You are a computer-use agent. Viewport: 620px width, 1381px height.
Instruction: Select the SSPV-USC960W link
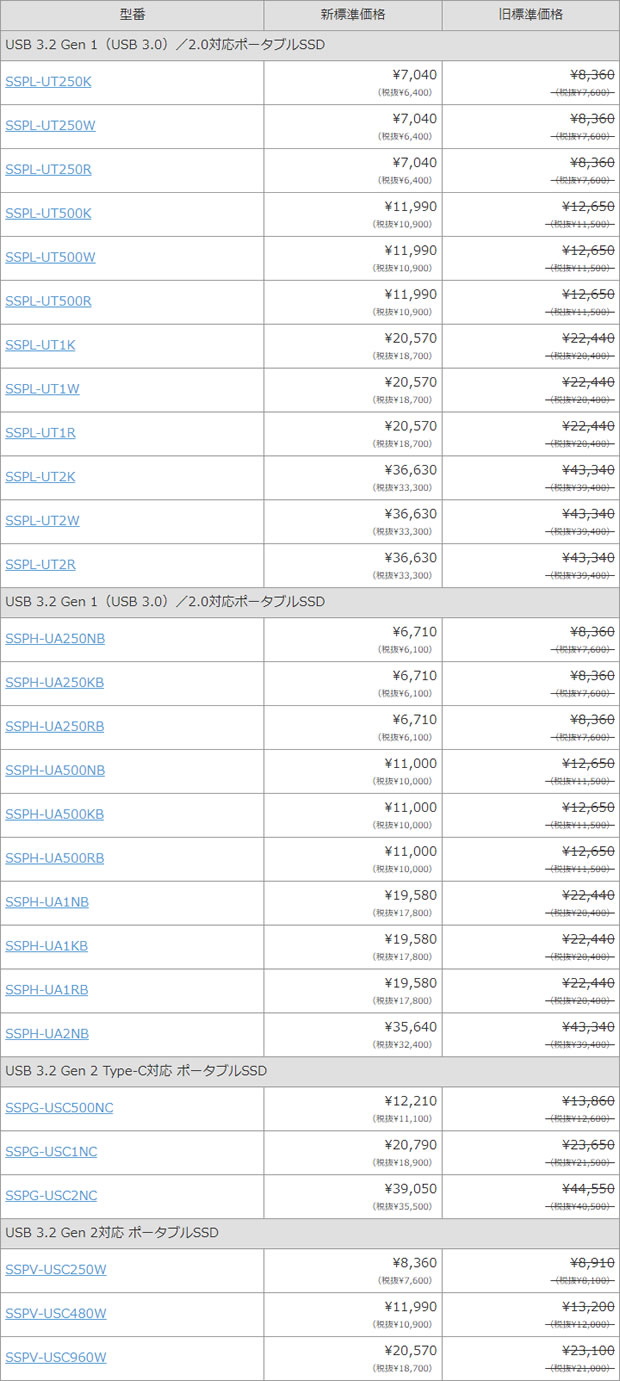tap(56, 1358)
